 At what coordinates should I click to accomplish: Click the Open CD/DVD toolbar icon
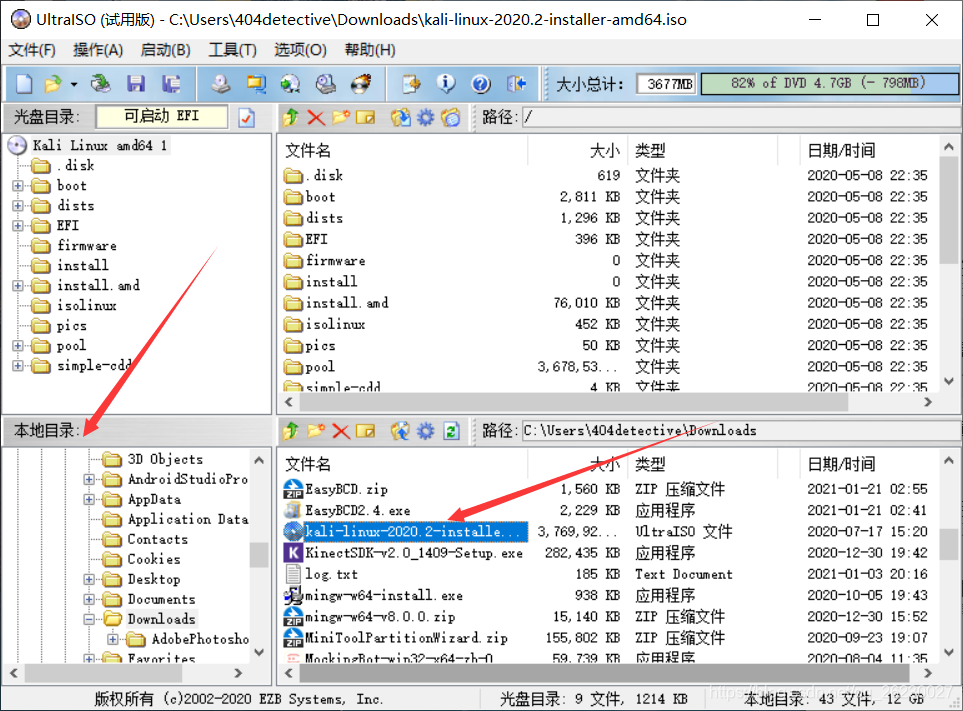point(100,84)
